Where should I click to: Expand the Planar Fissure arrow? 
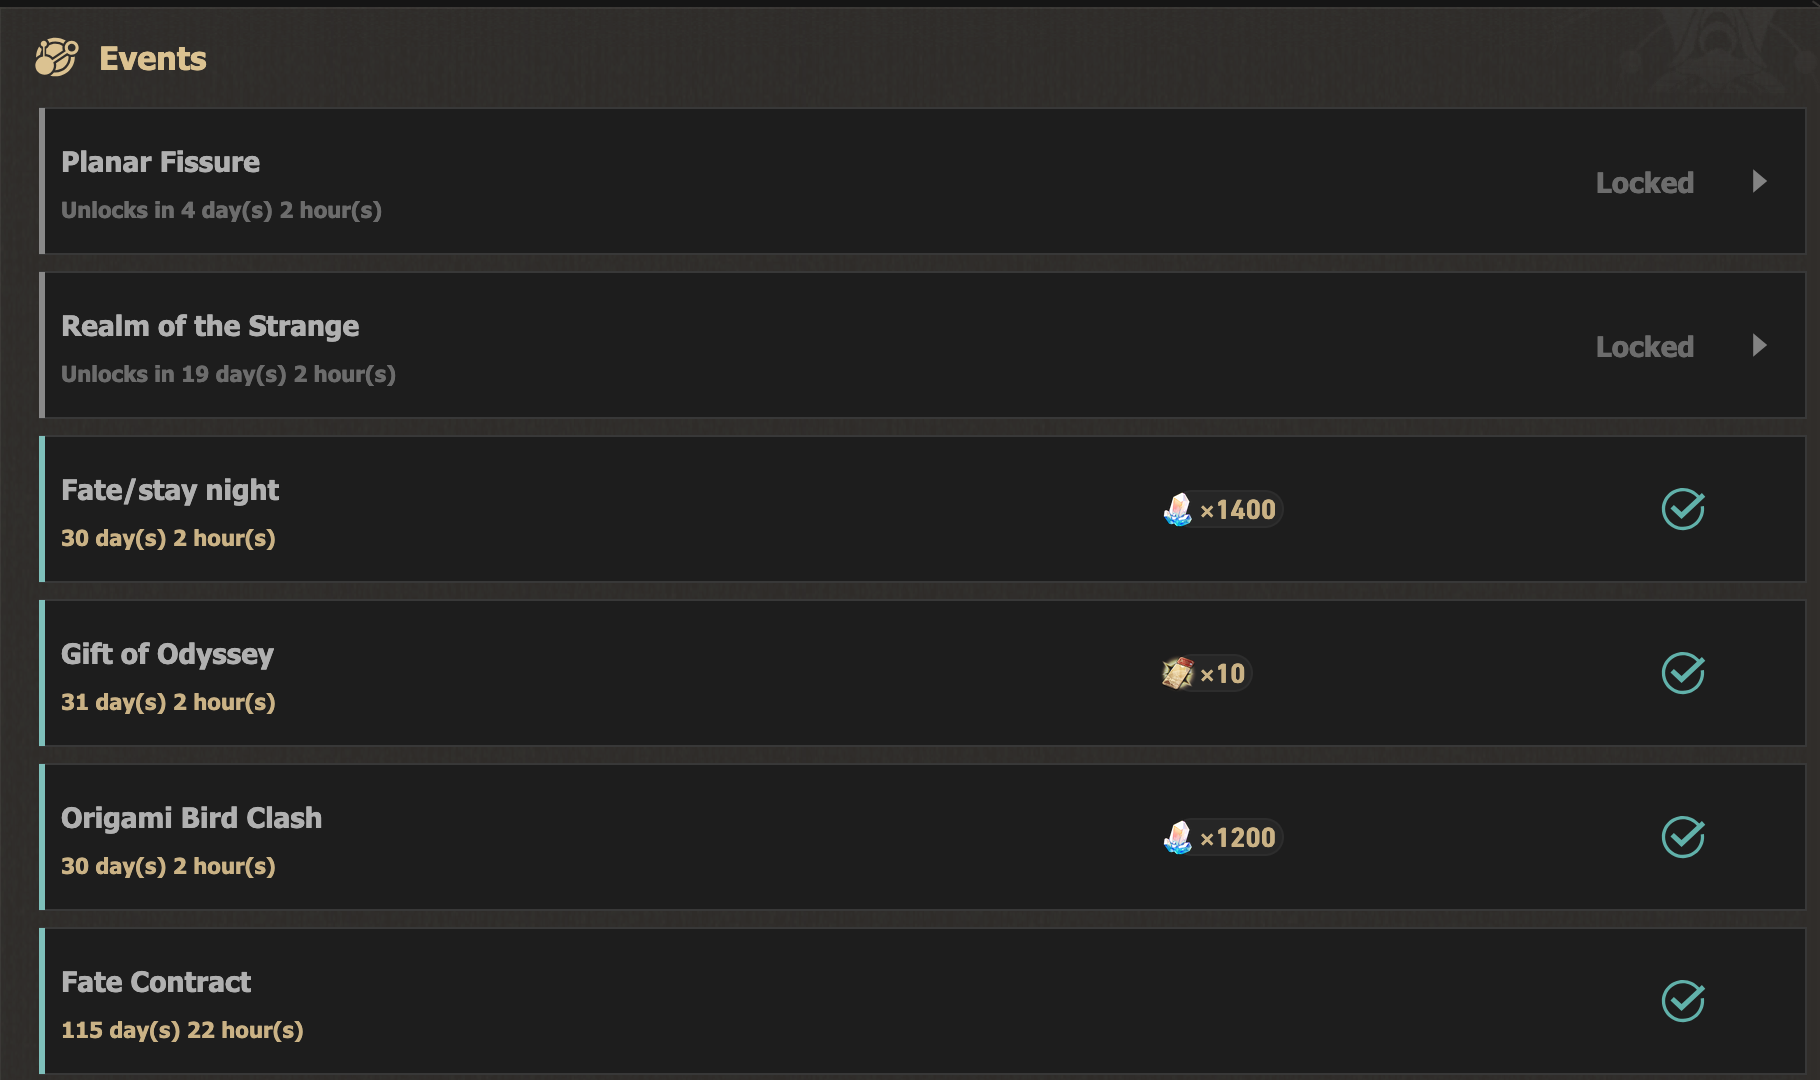click(x=1760, y=182)
